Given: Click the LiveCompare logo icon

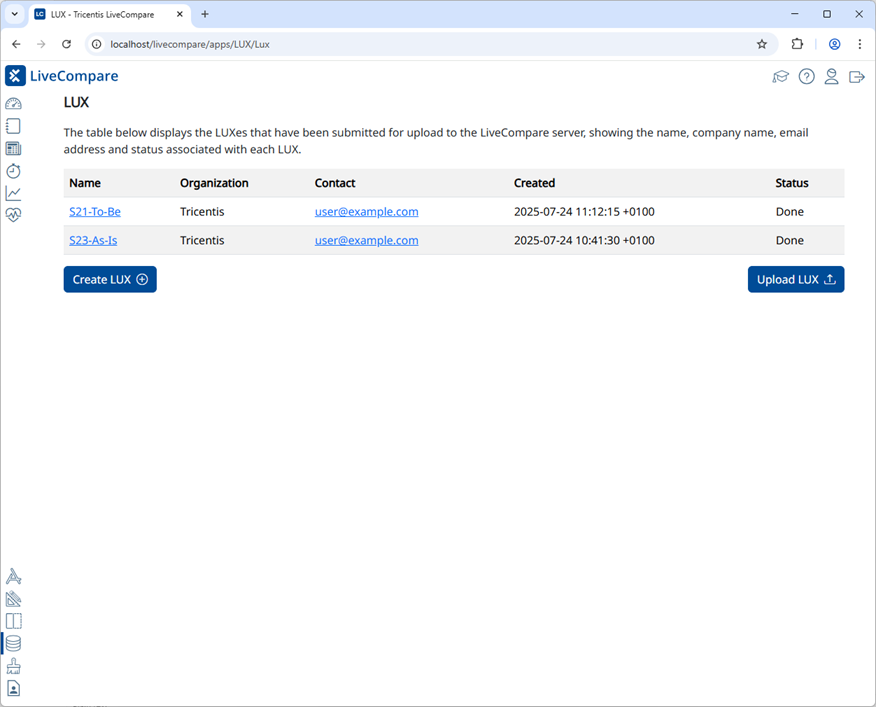Looking at the screenshot, I should [x=16, y=76].
